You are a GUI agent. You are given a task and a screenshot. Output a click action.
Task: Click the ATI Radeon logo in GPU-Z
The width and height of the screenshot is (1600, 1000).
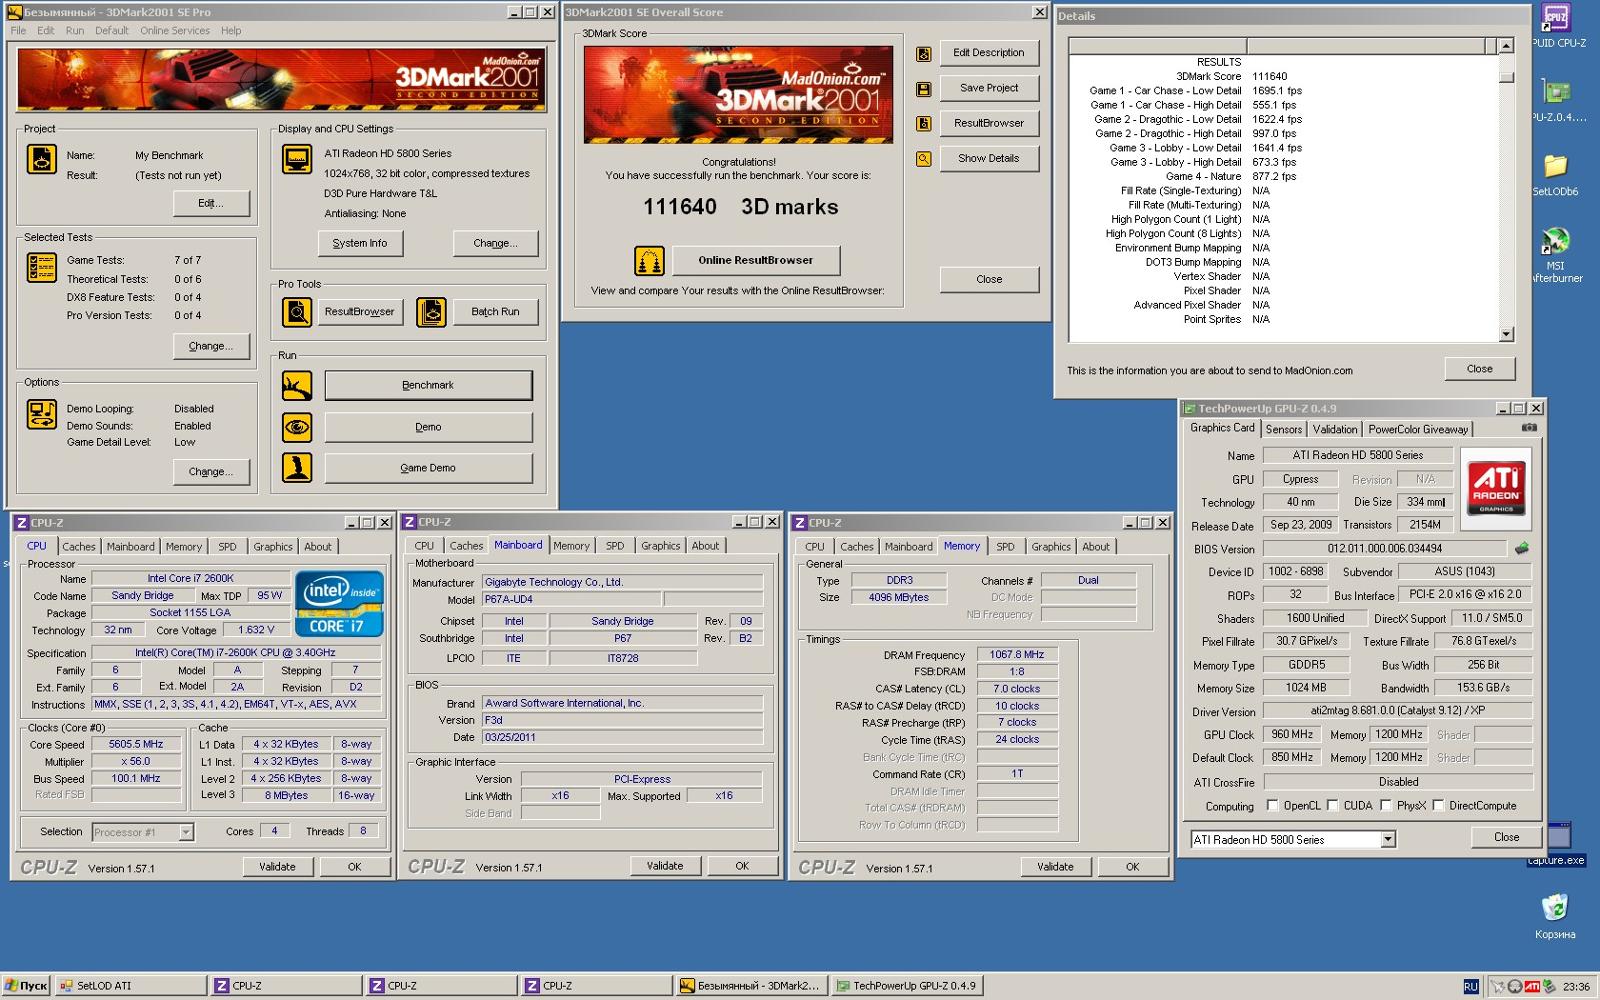click(1495, 487)
